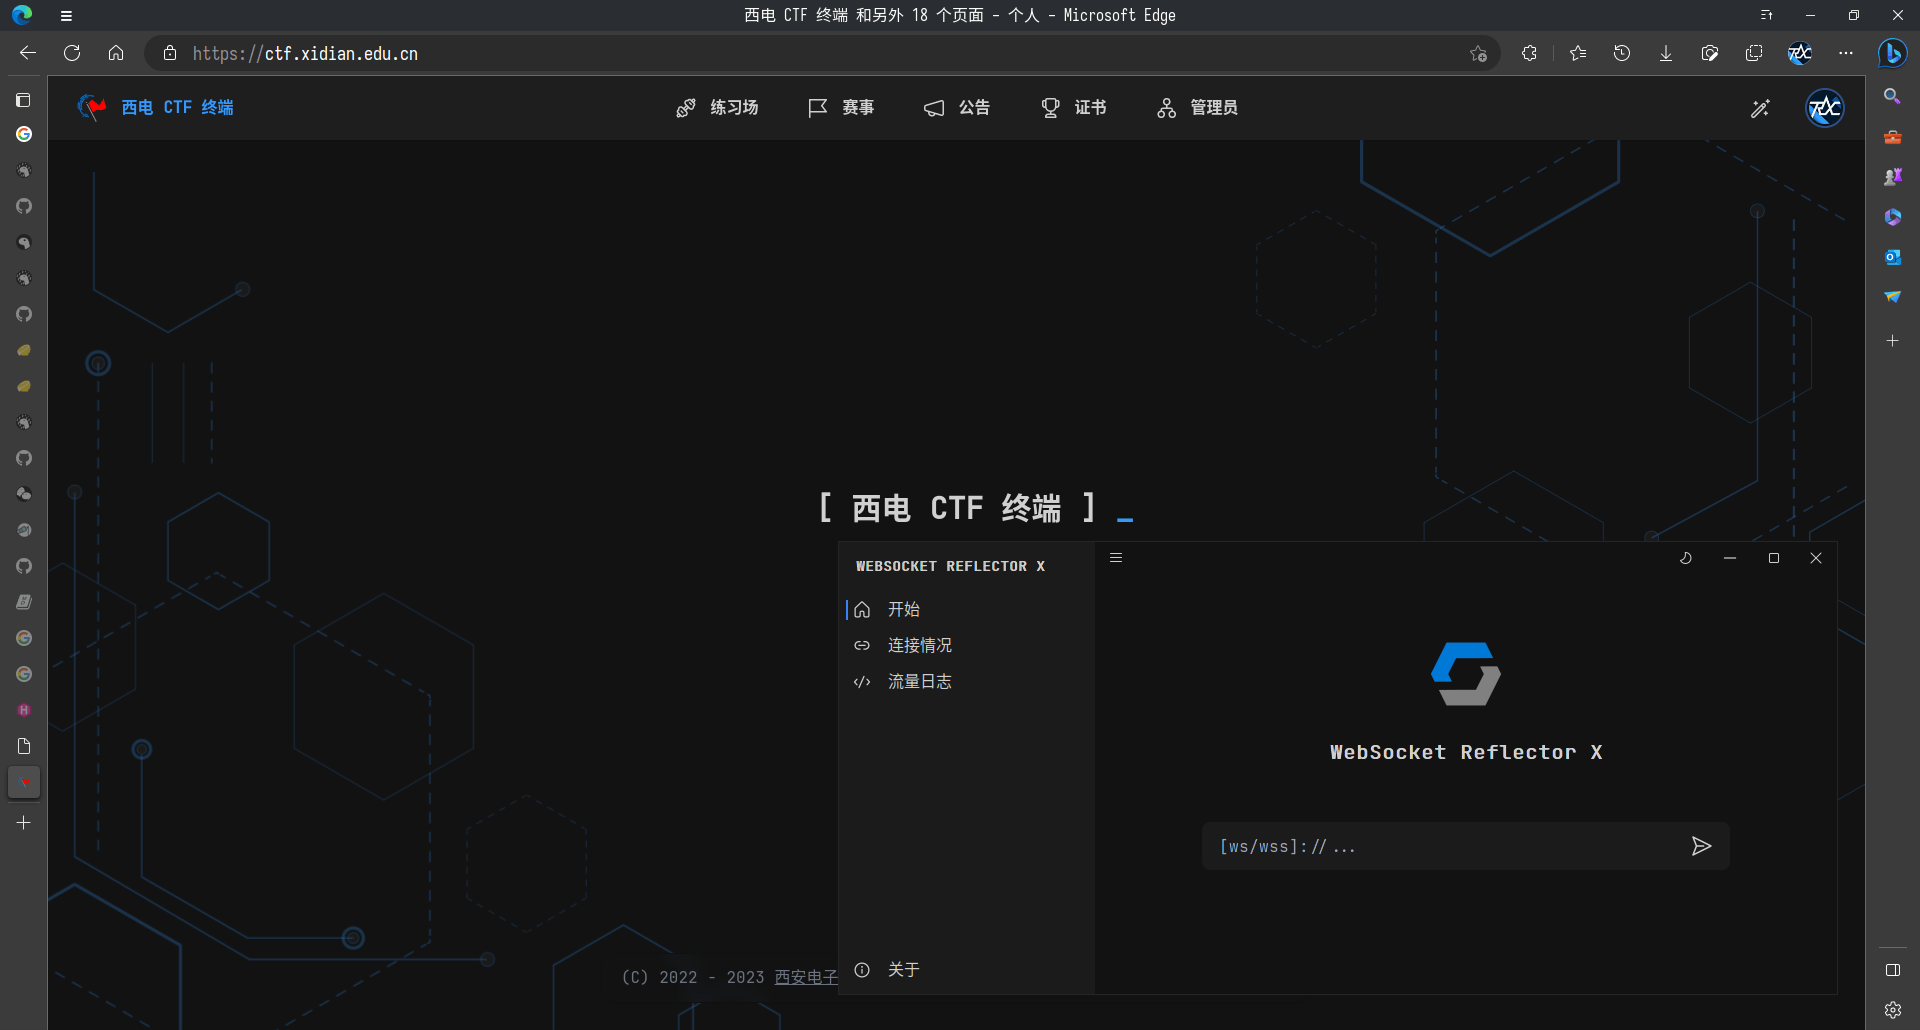Add this page to favorites

point(1478,54)
